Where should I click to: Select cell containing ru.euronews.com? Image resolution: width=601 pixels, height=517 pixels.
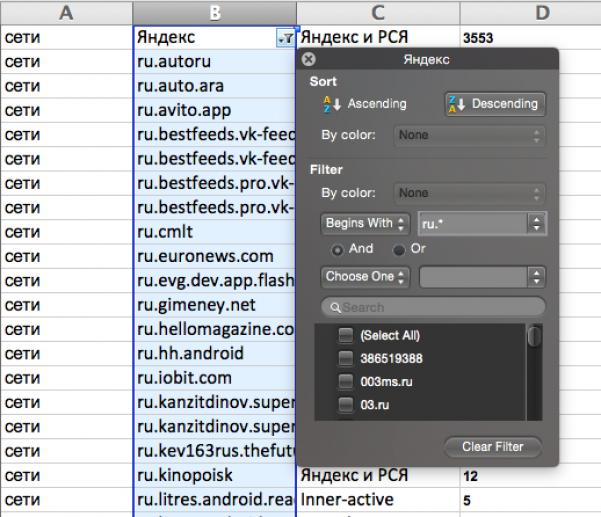point(215,256)
